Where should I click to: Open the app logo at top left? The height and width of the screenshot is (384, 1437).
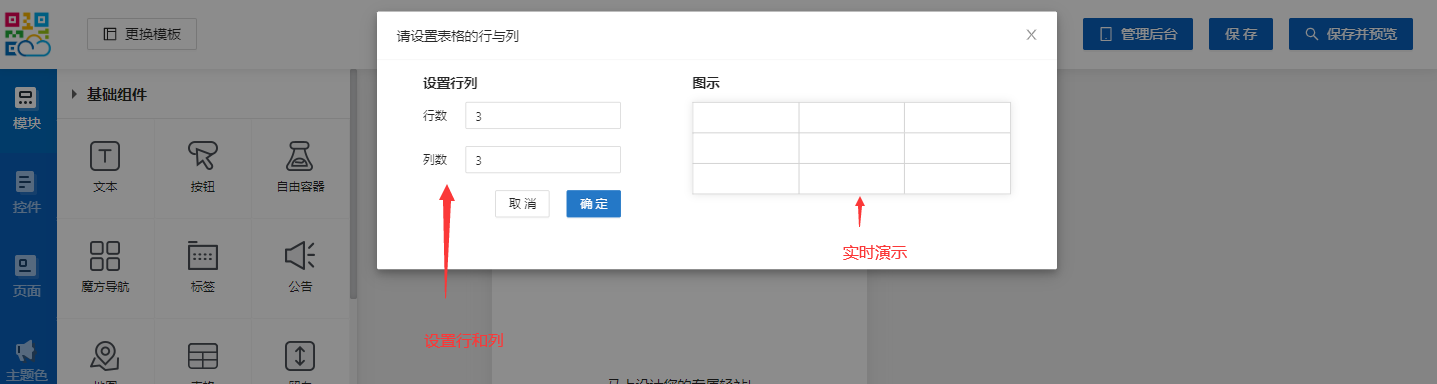click(28, 34)
